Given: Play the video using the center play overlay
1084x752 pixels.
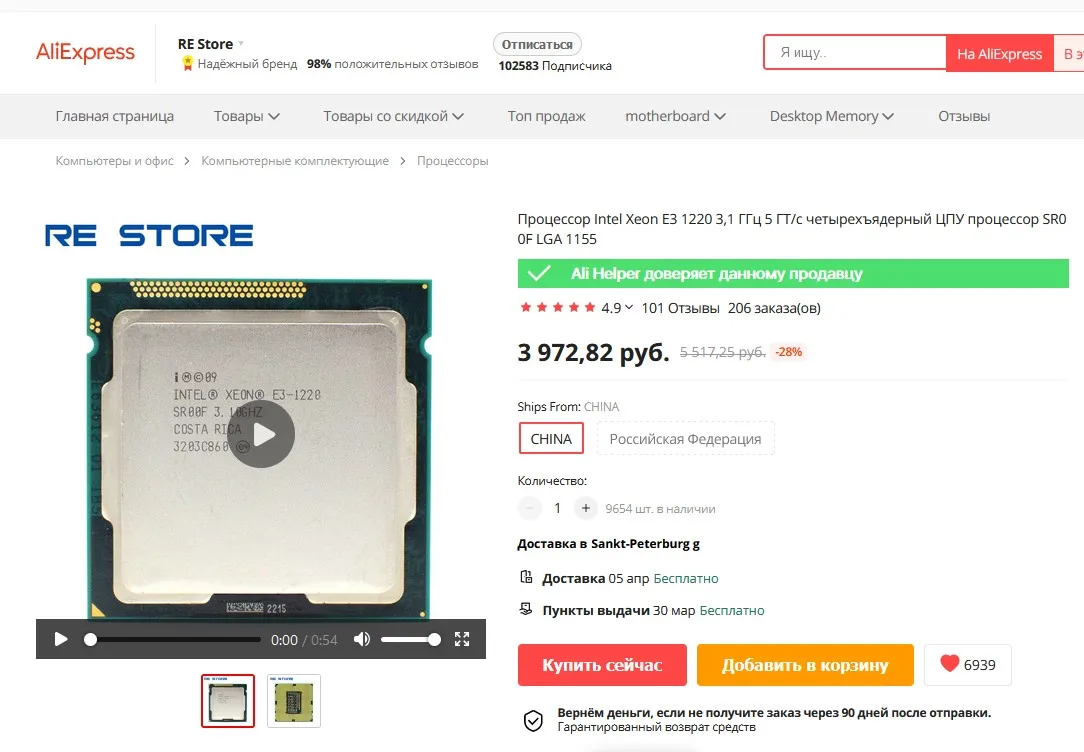Looking at the screenshot, I should 262,435.
